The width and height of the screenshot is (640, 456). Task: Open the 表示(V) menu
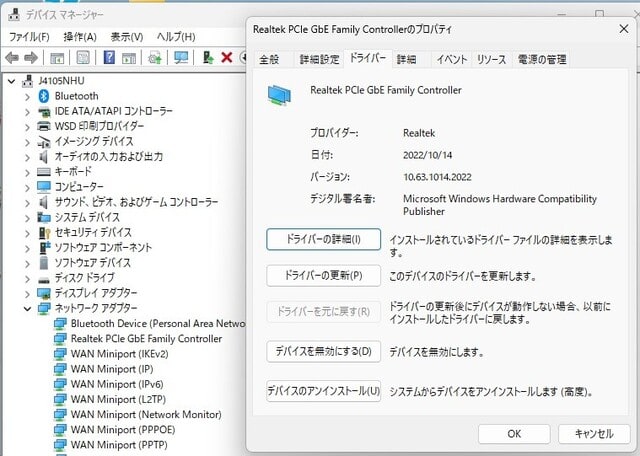[x=127, y=37]
